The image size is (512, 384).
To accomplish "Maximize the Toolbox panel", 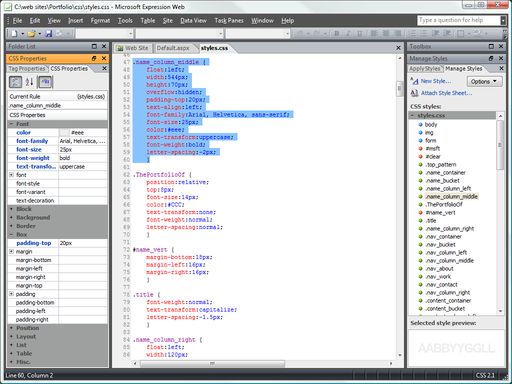I will pos(491,46).
